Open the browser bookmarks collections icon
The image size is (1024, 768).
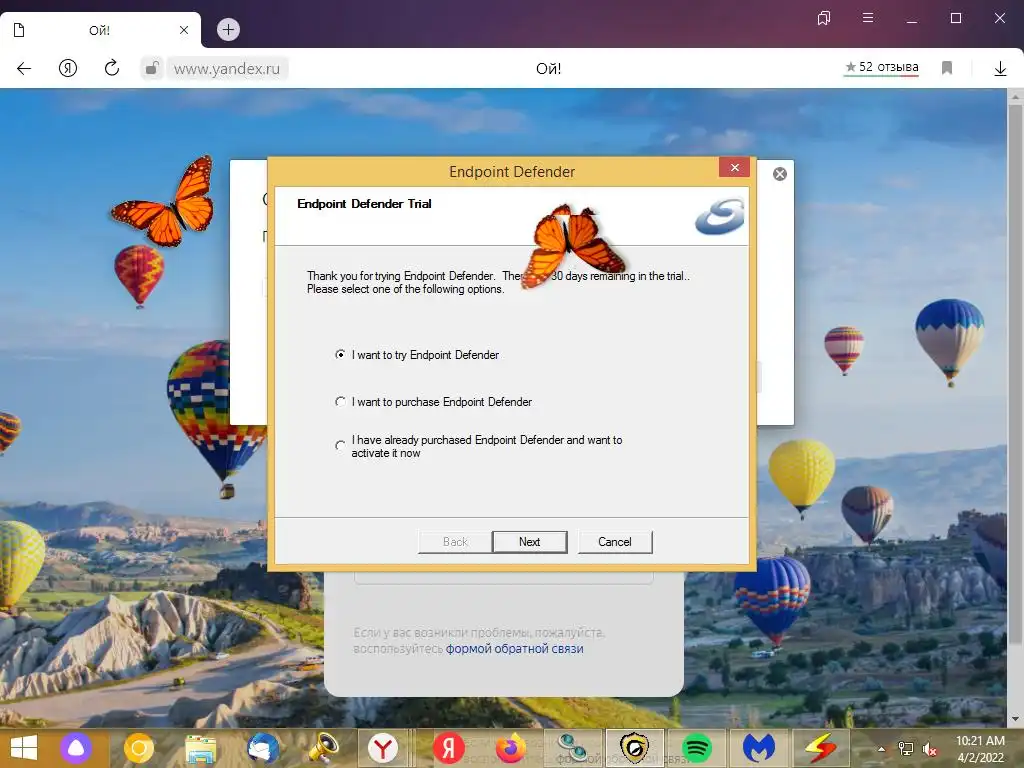pos(824,18)
